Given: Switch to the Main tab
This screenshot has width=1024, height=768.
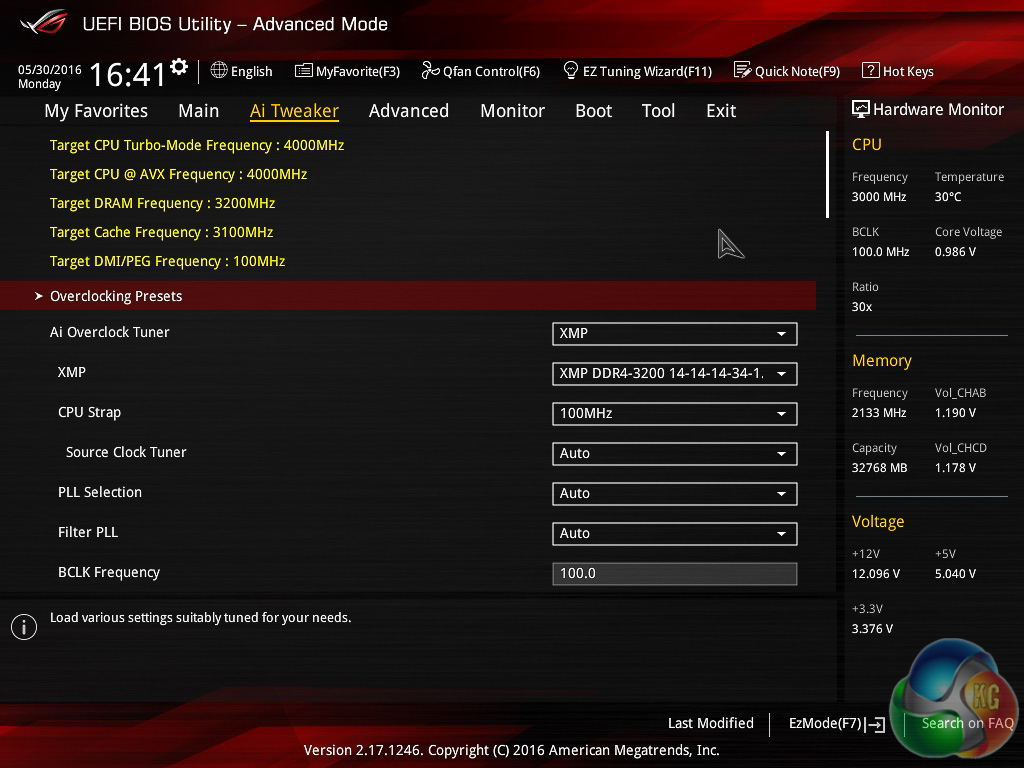Looking at the screenshot, I should click(199, 111).
